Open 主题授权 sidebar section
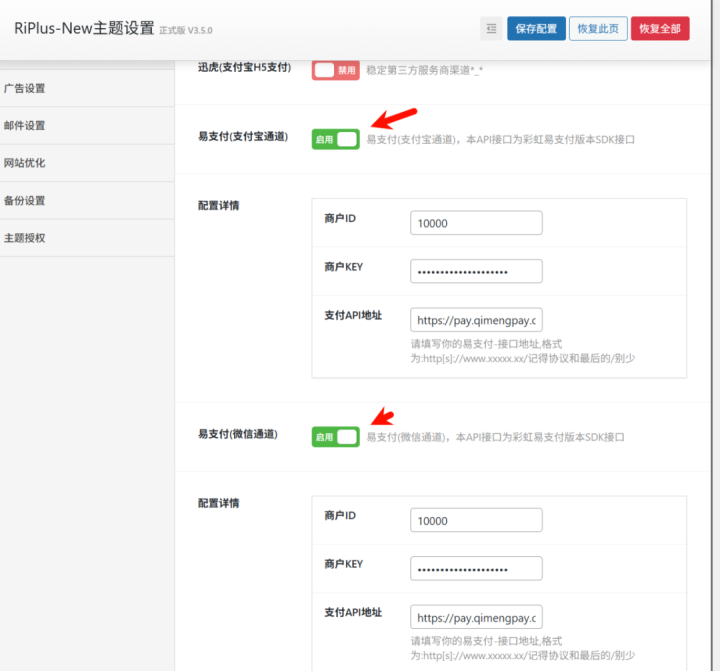720x671 pixels. [87, 238]
